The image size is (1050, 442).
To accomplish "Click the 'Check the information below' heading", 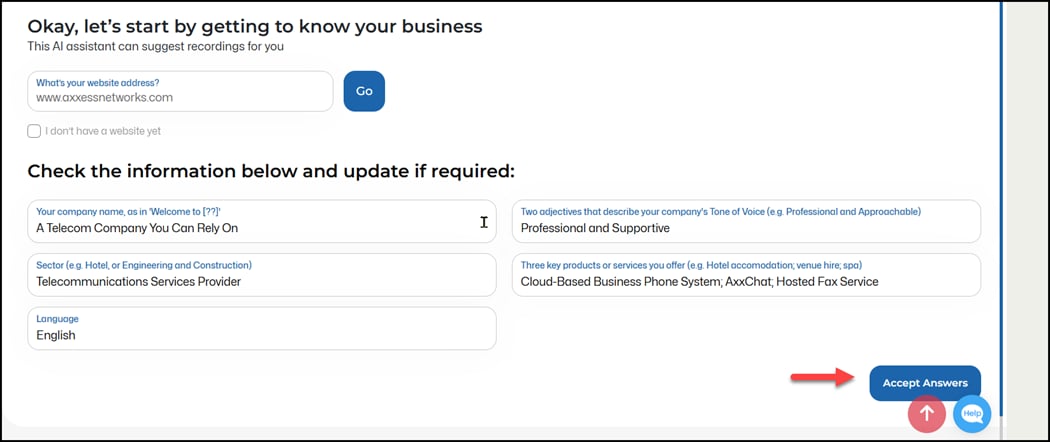I will 270,171.
